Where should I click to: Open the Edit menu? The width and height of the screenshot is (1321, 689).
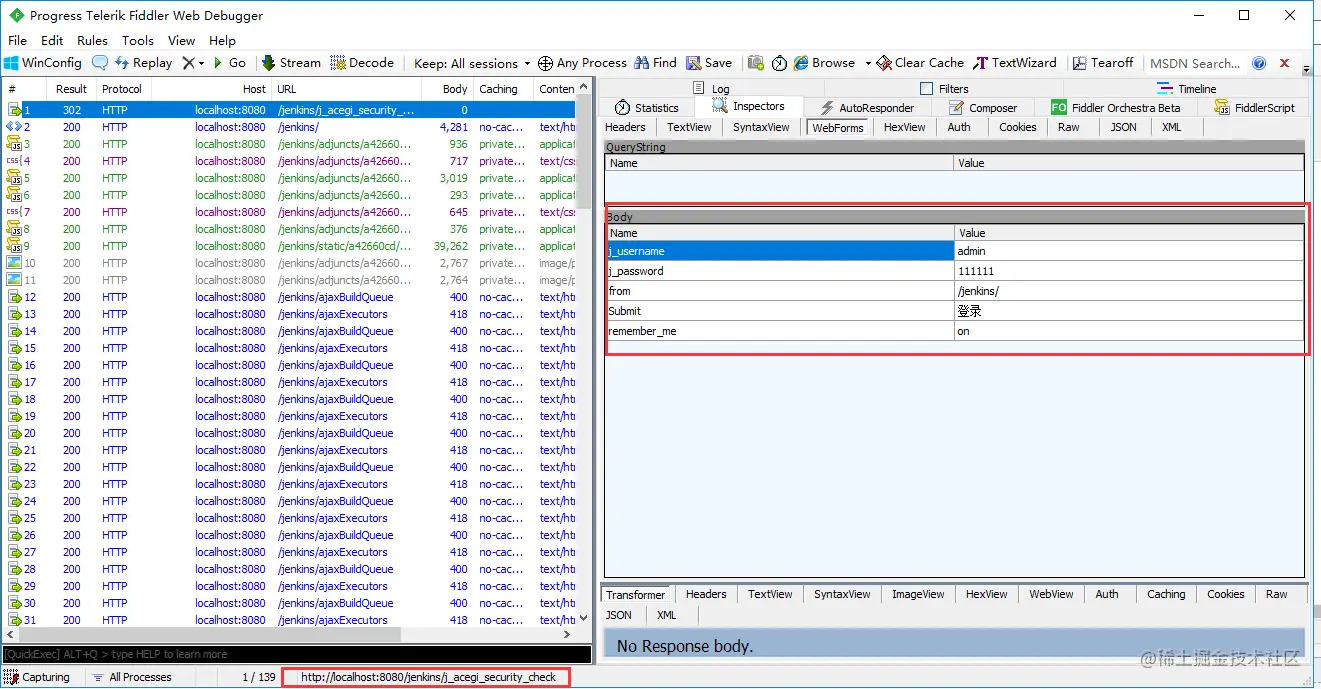[52, 41]
